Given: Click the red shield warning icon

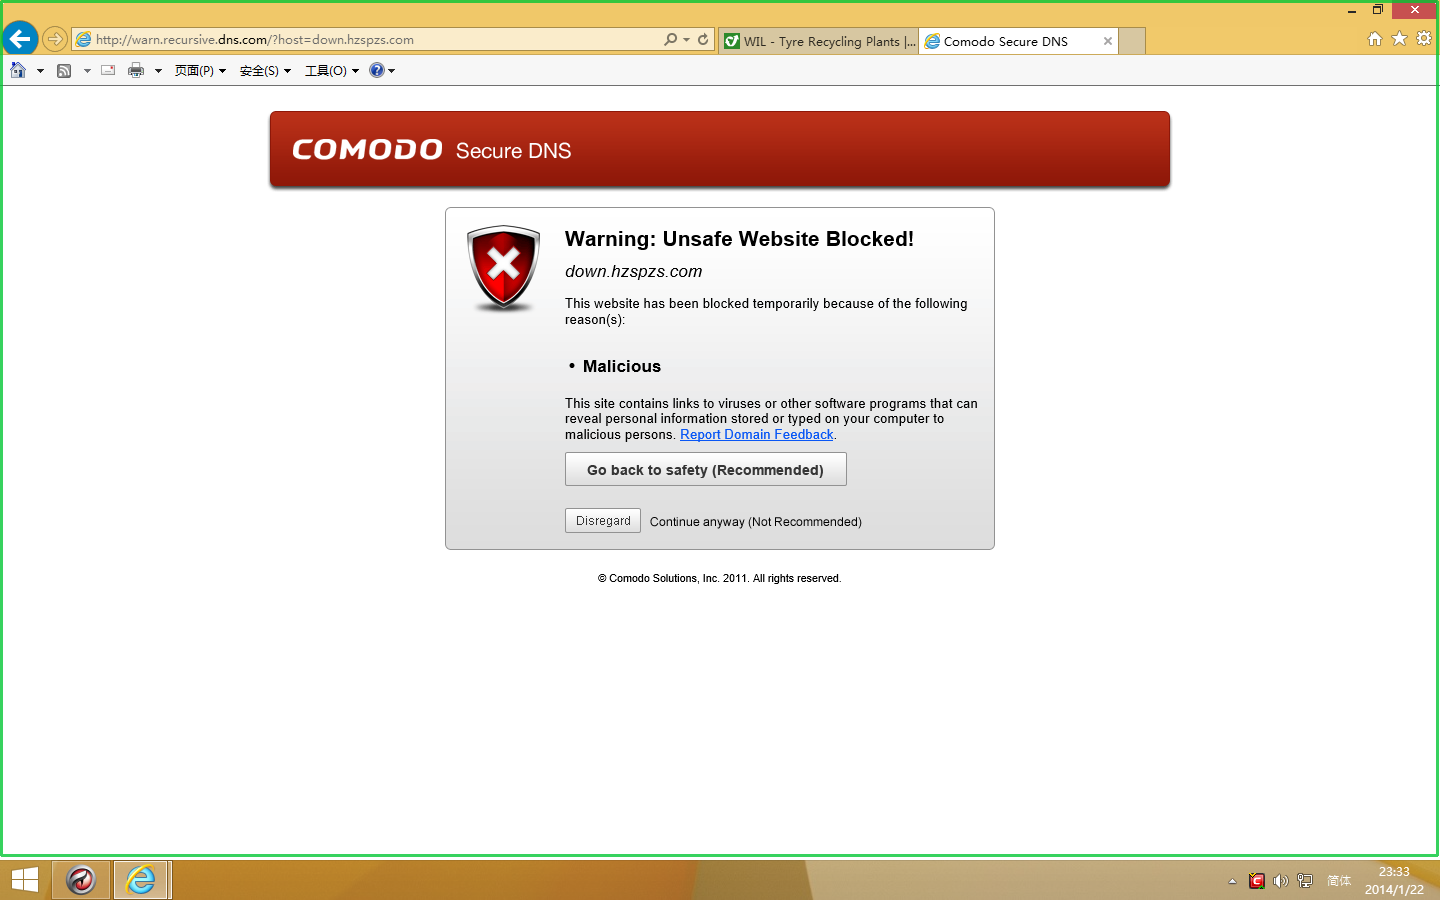Looking at the screenshot, I should (503, 268).
